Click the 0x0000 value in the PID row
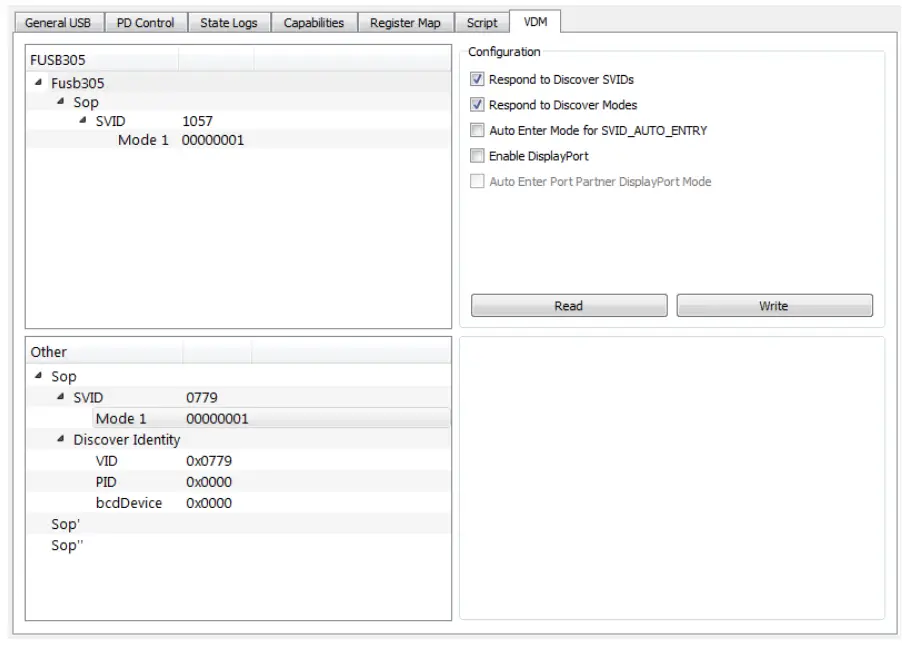 tap(209, 482)
